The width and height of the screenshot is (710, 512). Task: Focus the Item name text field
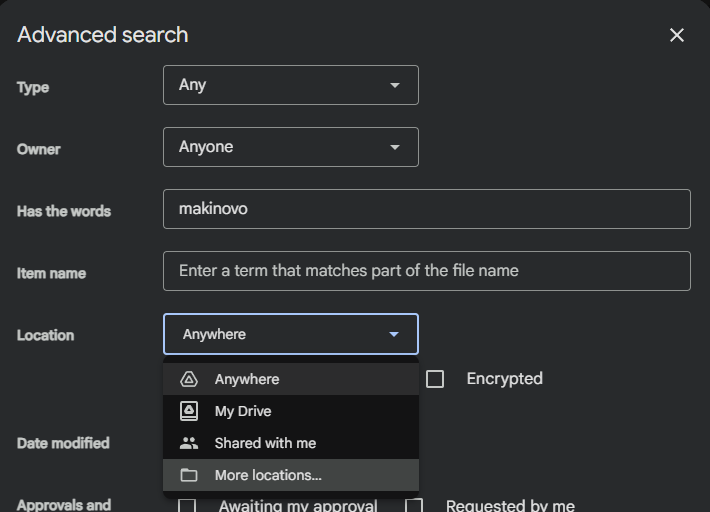(426, 271)
